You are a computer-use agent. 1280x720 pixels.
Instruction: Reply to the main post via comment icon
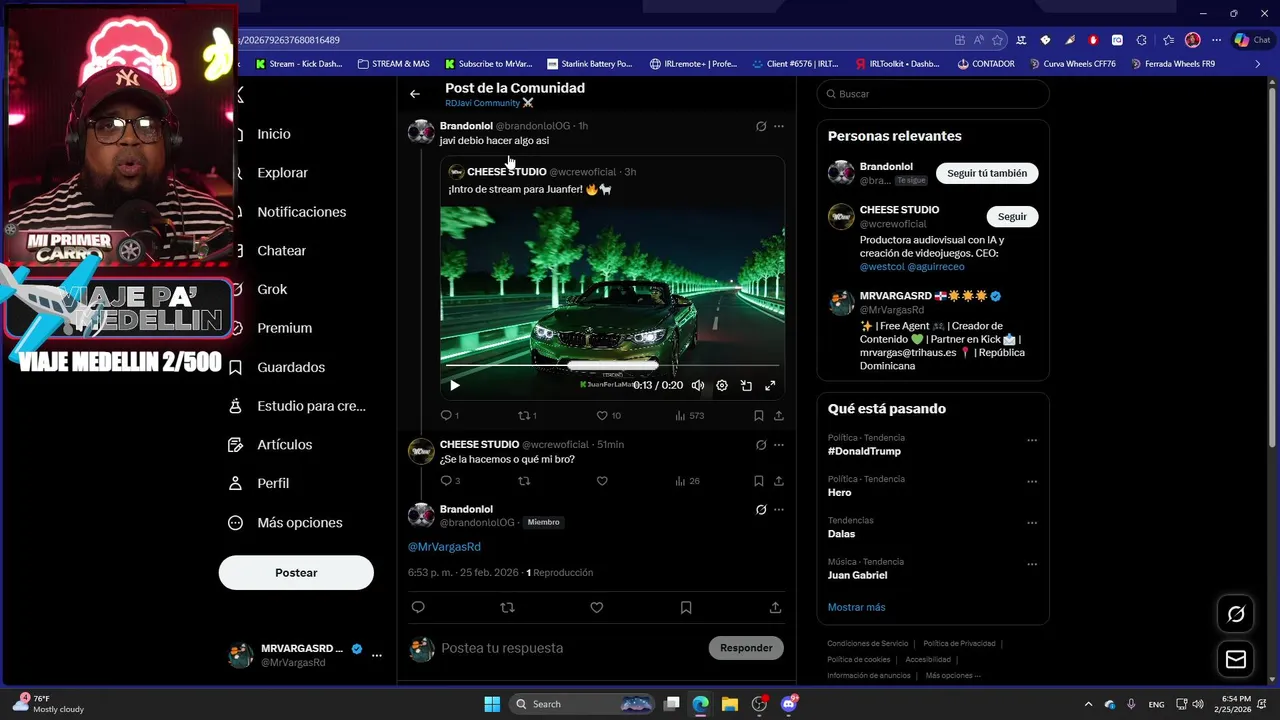pyautogui.click(x=418, y=607)
